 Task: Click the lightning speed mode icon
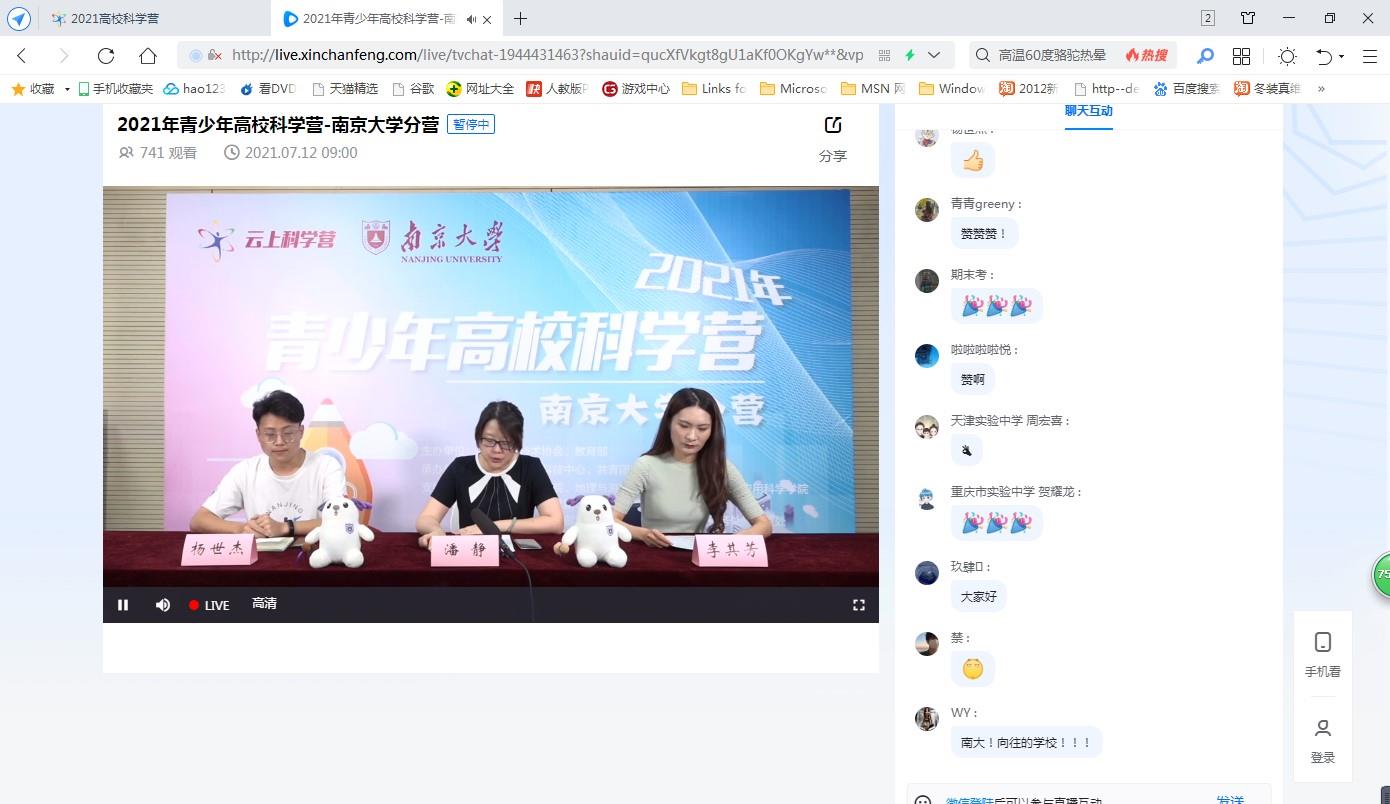[x=910, y=56]
